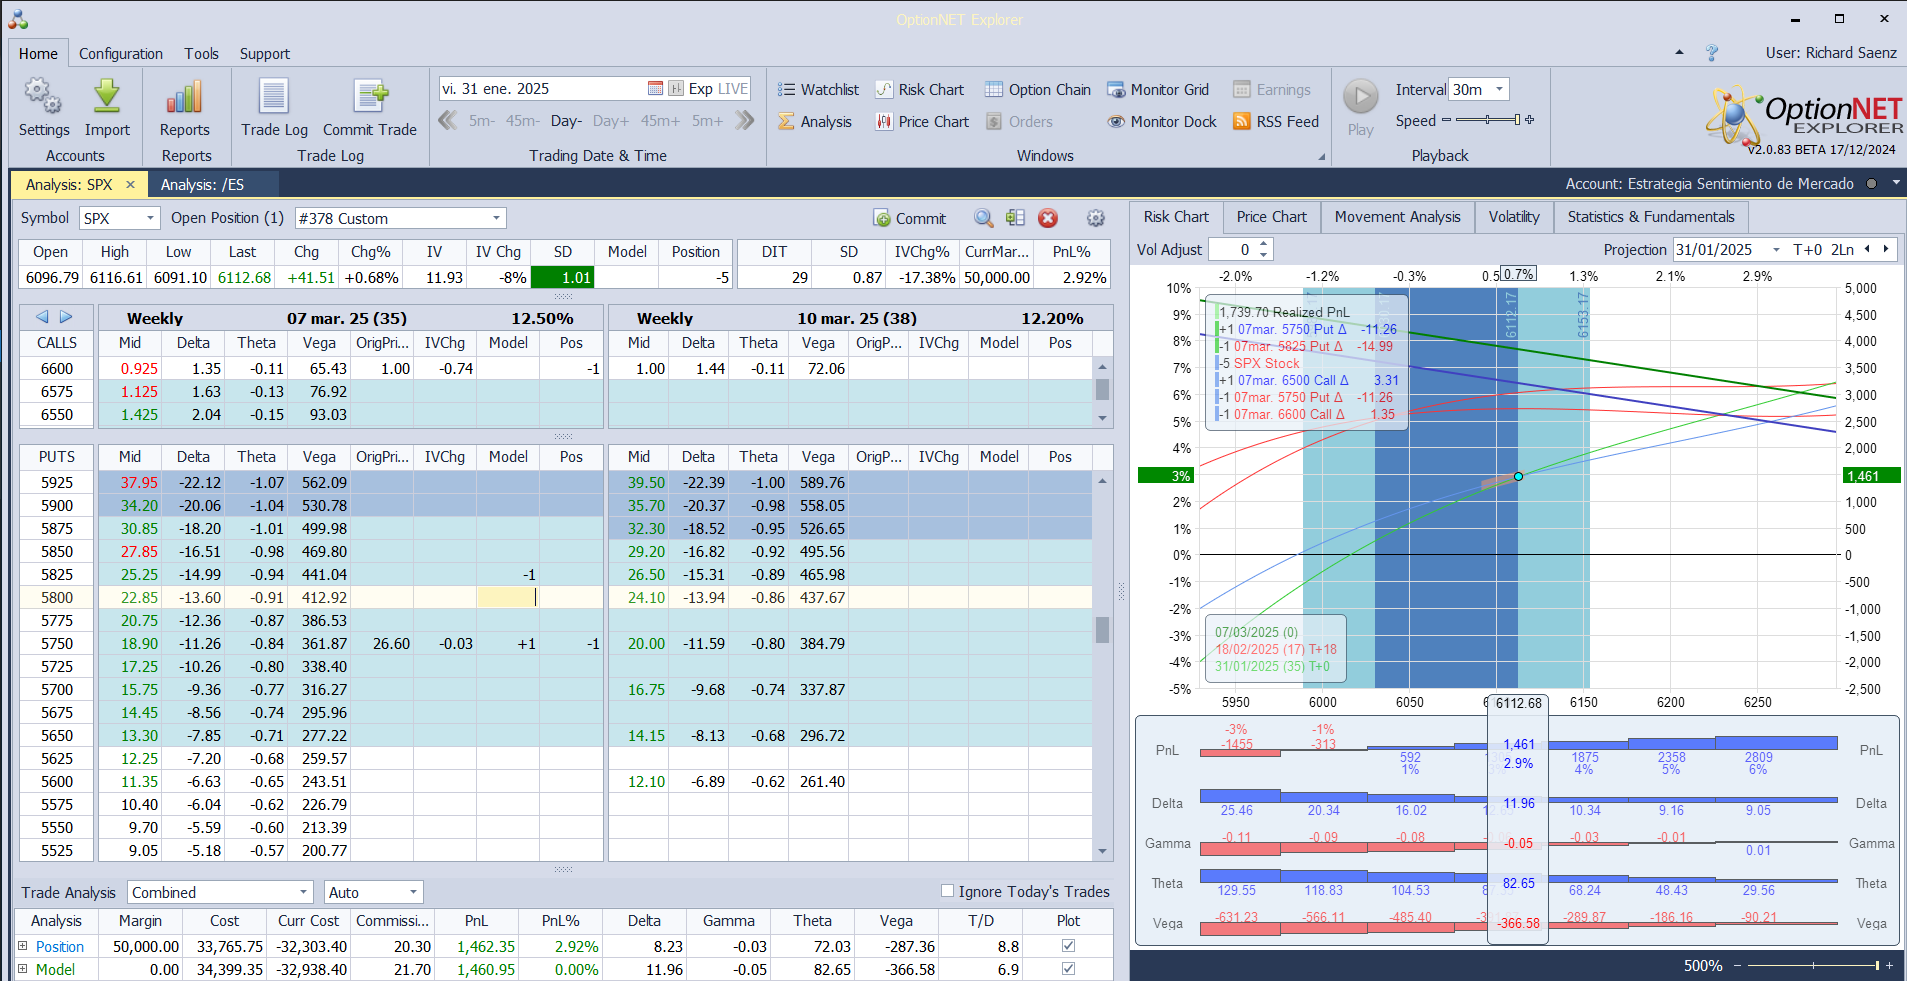Open Price Chart from the Windows group
The image size is (1907, 981).
[922, 122]
